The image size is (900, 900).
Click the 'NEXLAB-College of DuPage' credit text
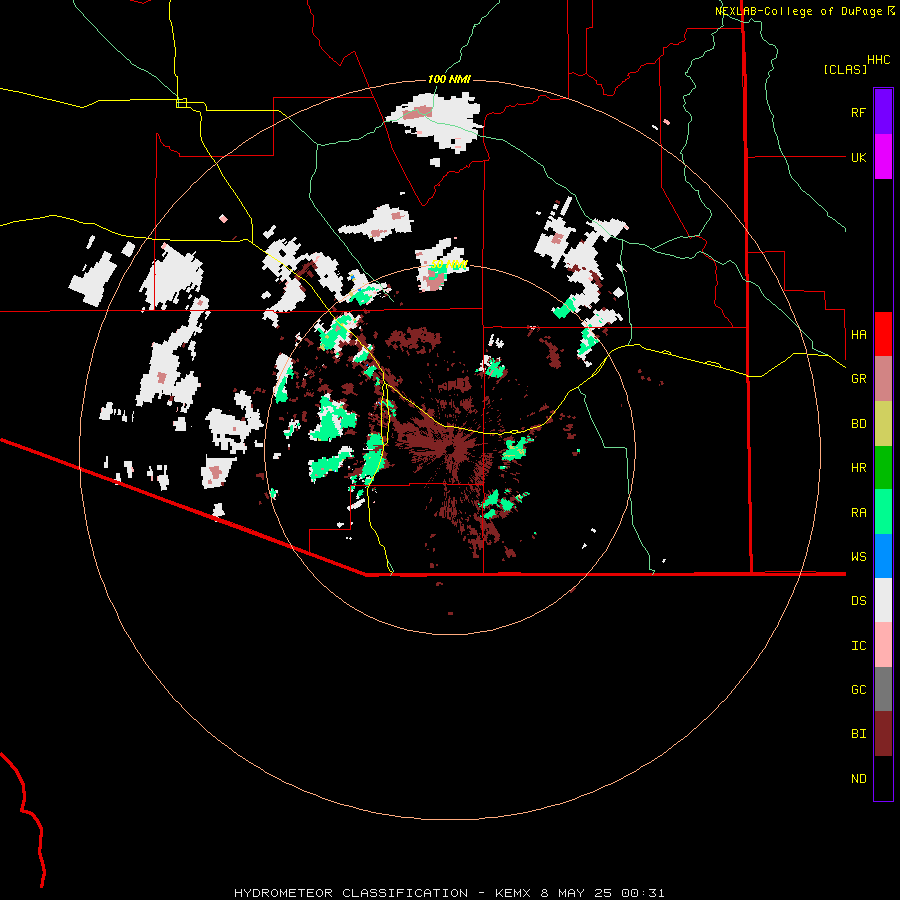(798, 11)
